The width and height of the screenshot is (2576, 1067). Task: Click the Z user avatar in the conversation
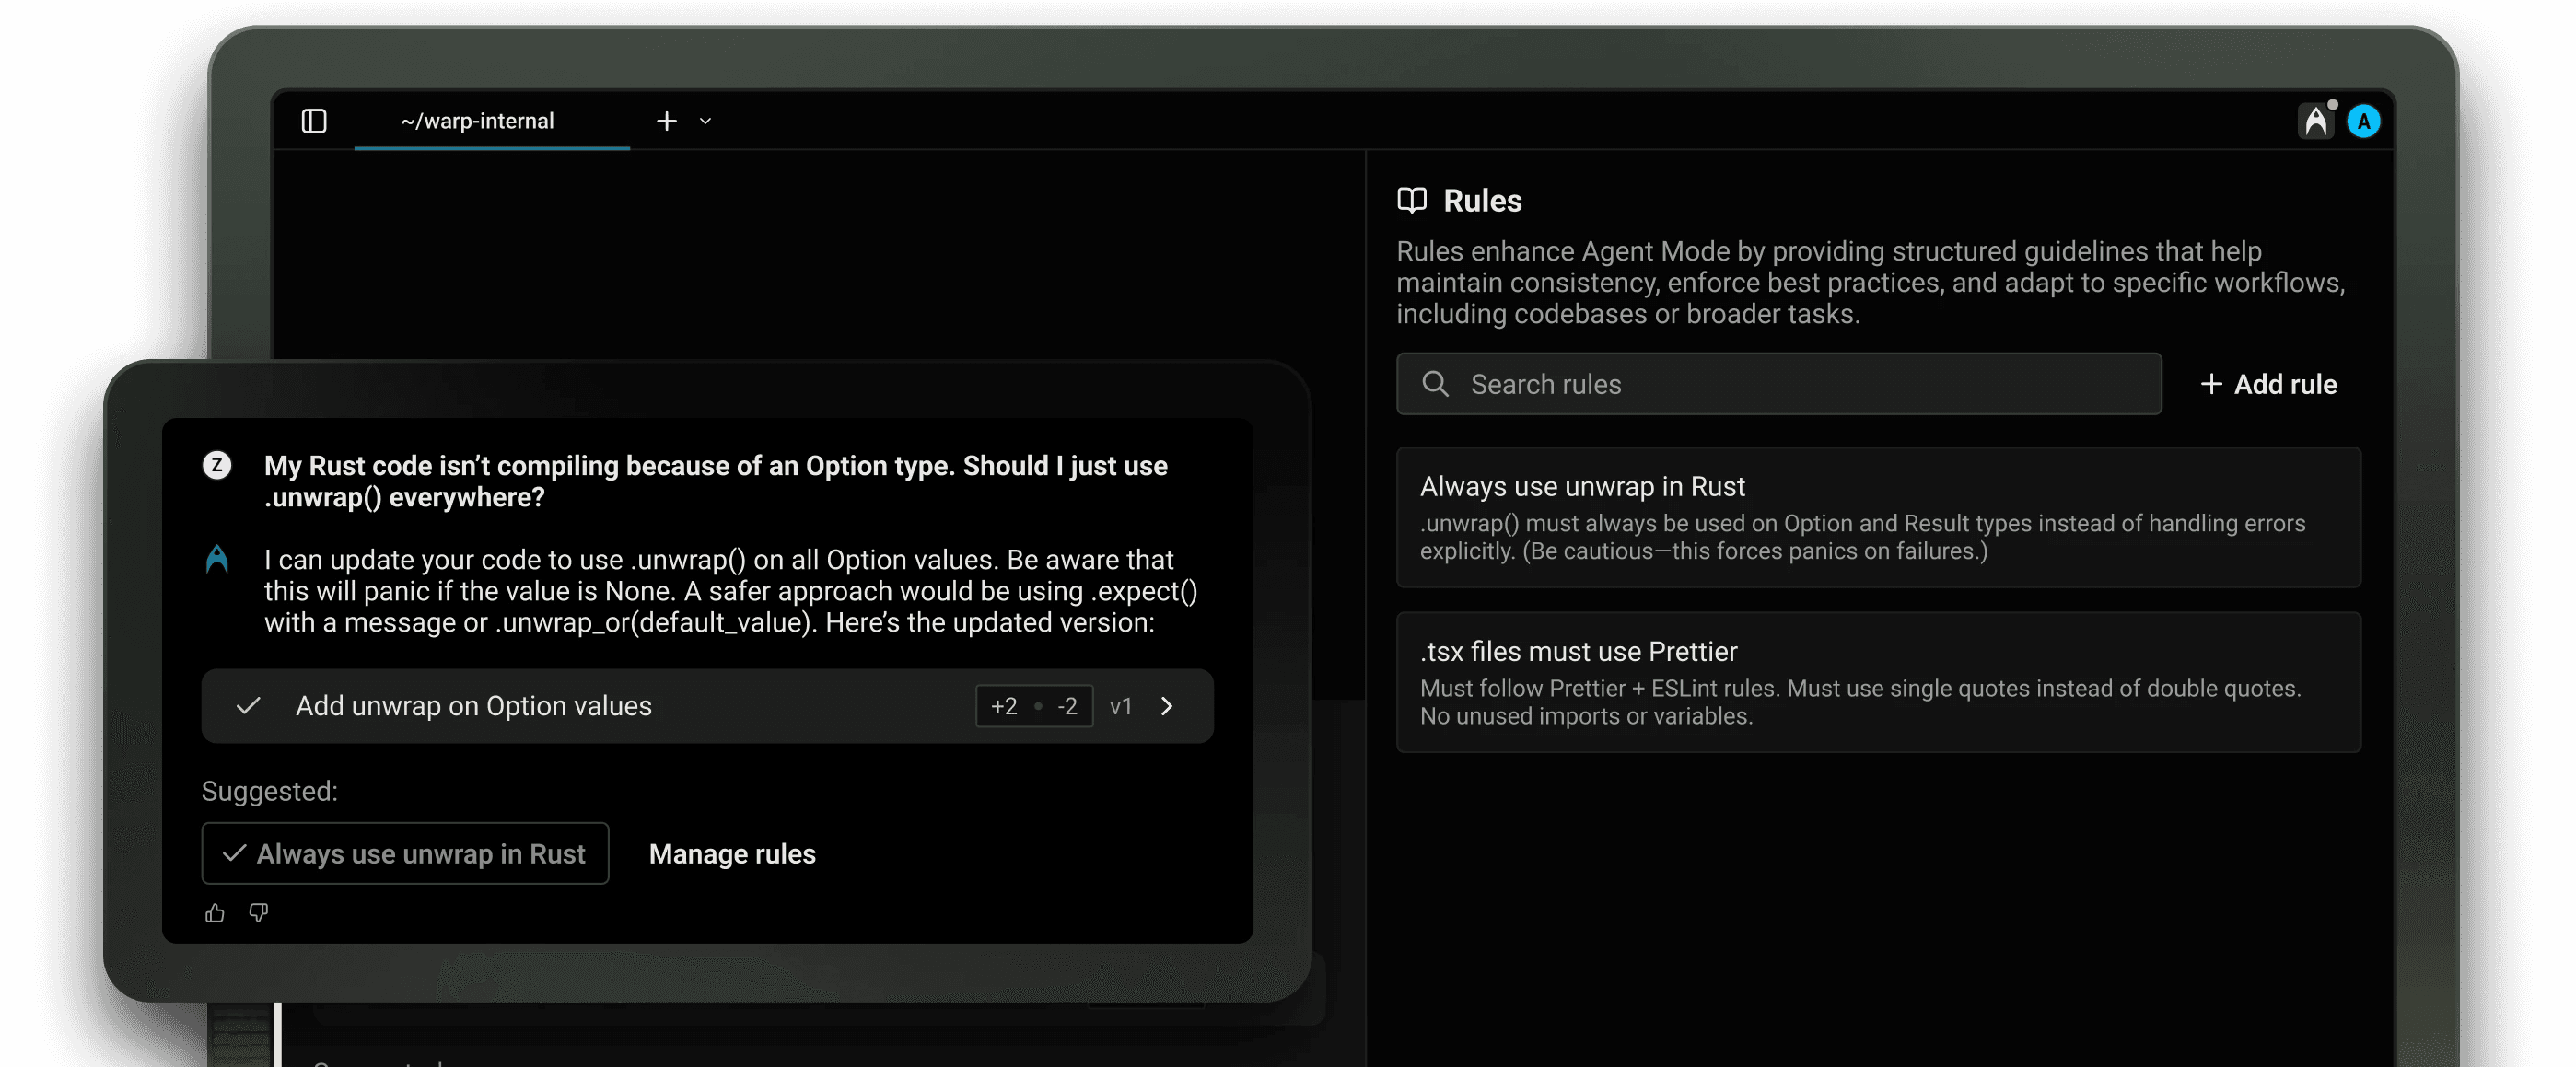[x=217, y=466]
